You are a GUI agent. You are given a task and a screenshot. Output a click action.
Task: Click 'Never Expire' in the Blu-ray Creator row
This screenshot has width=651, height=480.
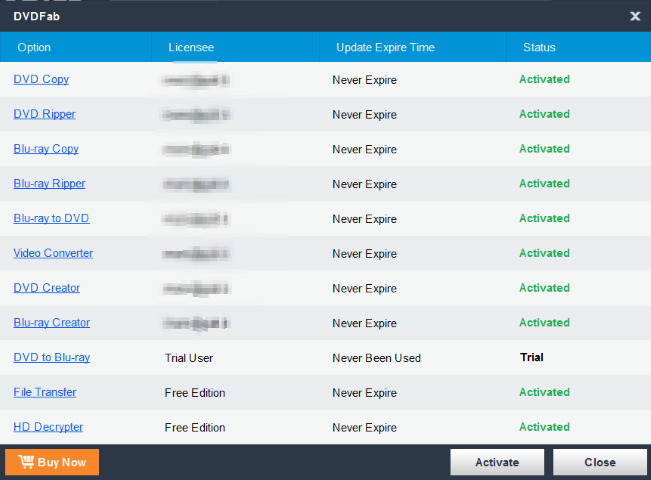click(365, 323)
